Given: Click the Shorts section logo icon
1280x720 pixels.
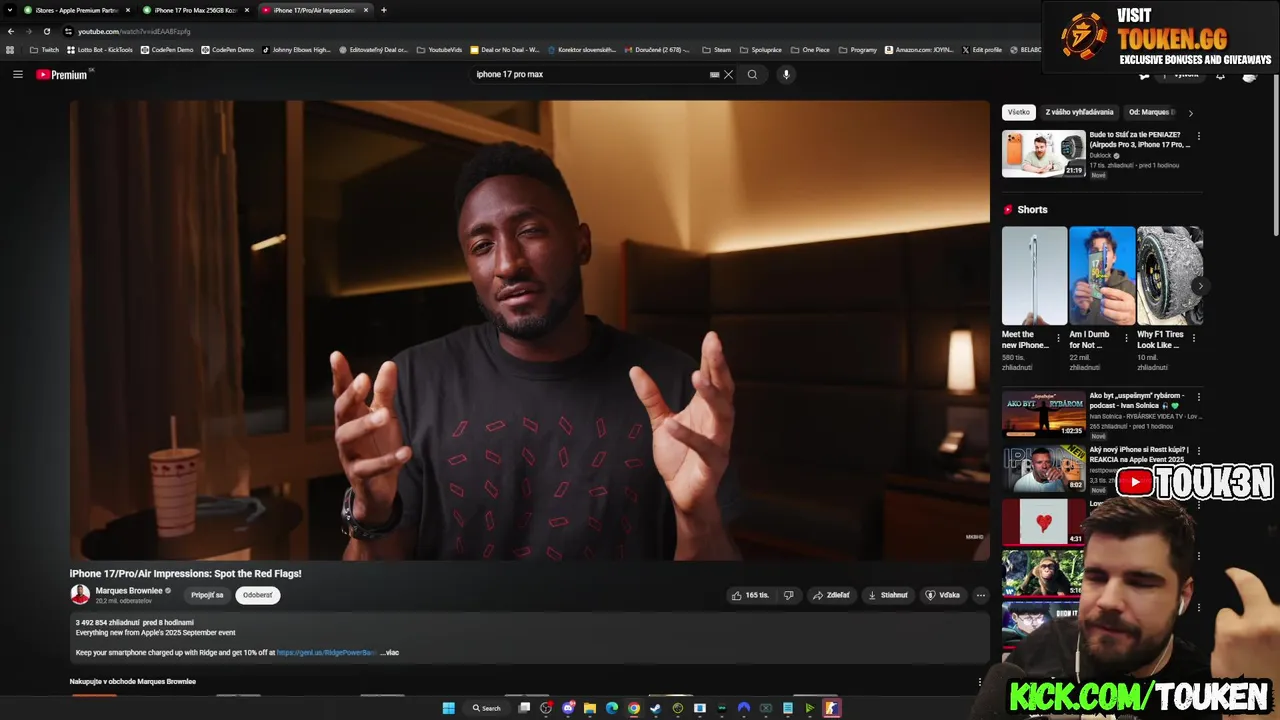Looking at the screenshot, I should point(1008,210).
